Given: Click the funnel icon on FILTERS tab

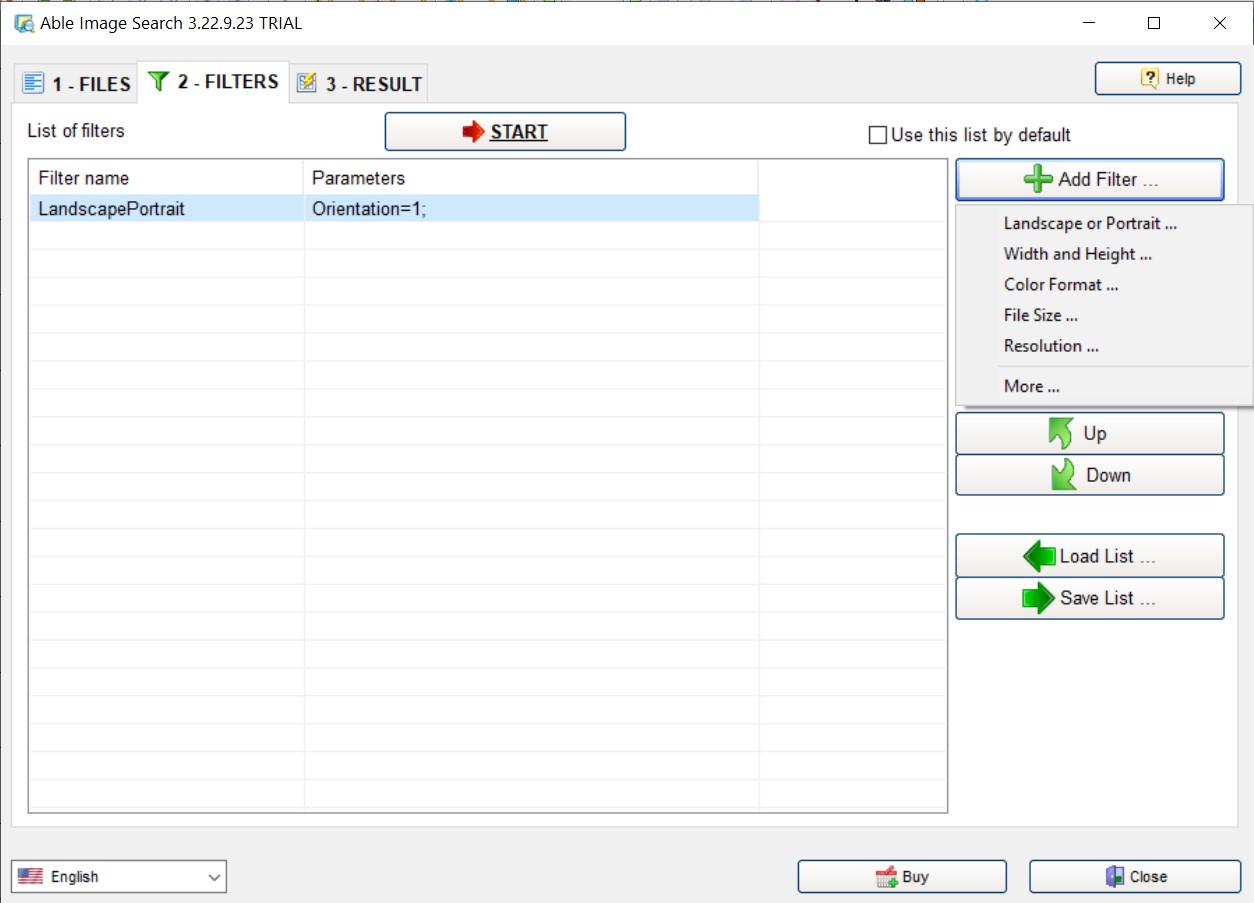Looking at the screenshot, I should click(158, 81).
